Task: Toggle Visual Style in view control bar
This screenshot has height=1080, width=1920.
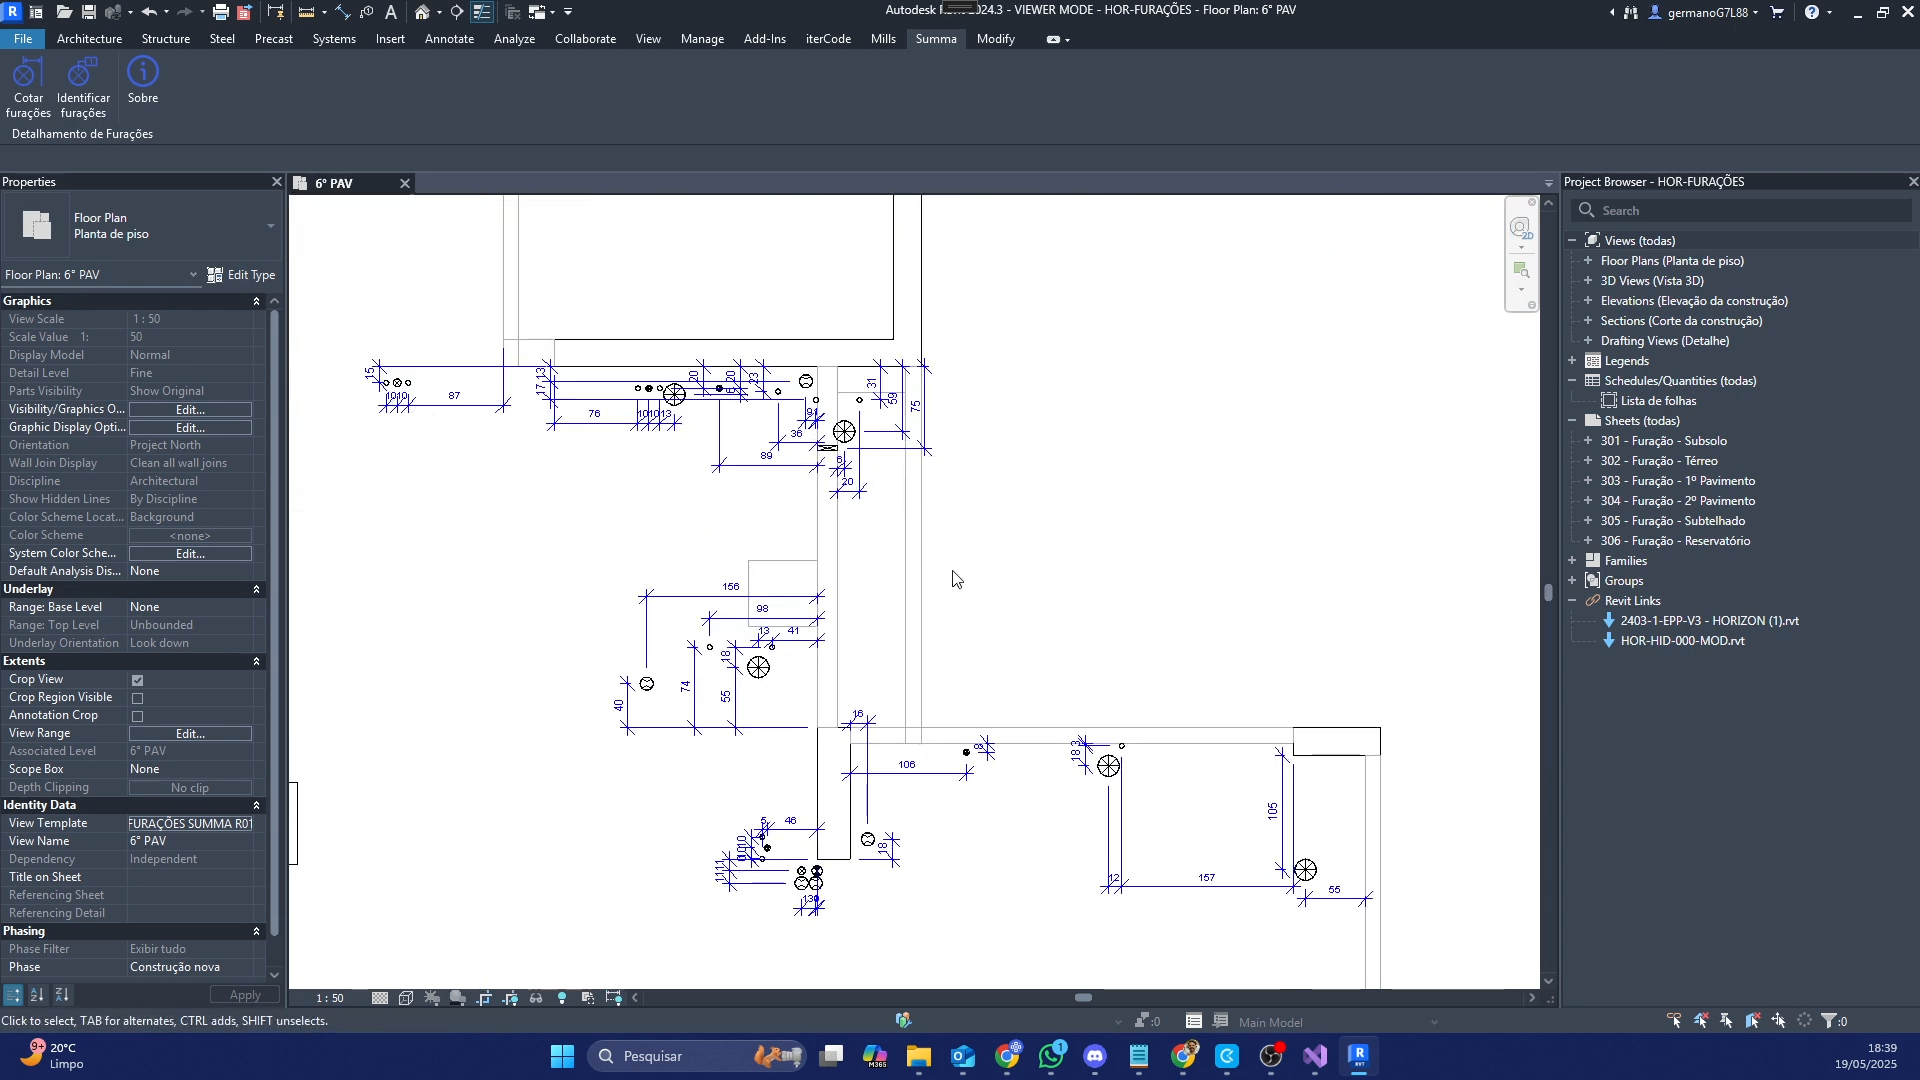Action: [x=406, y=998]
